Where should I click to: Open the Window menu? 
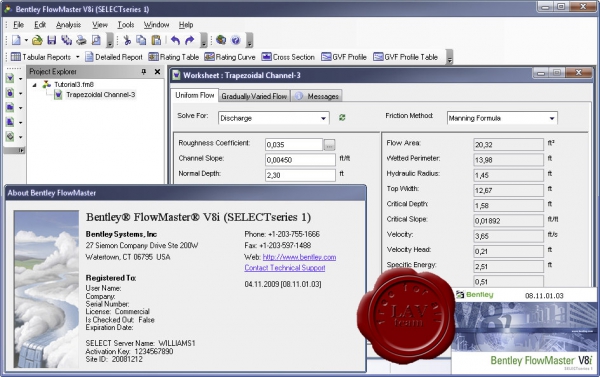click(x=156, y=25)
